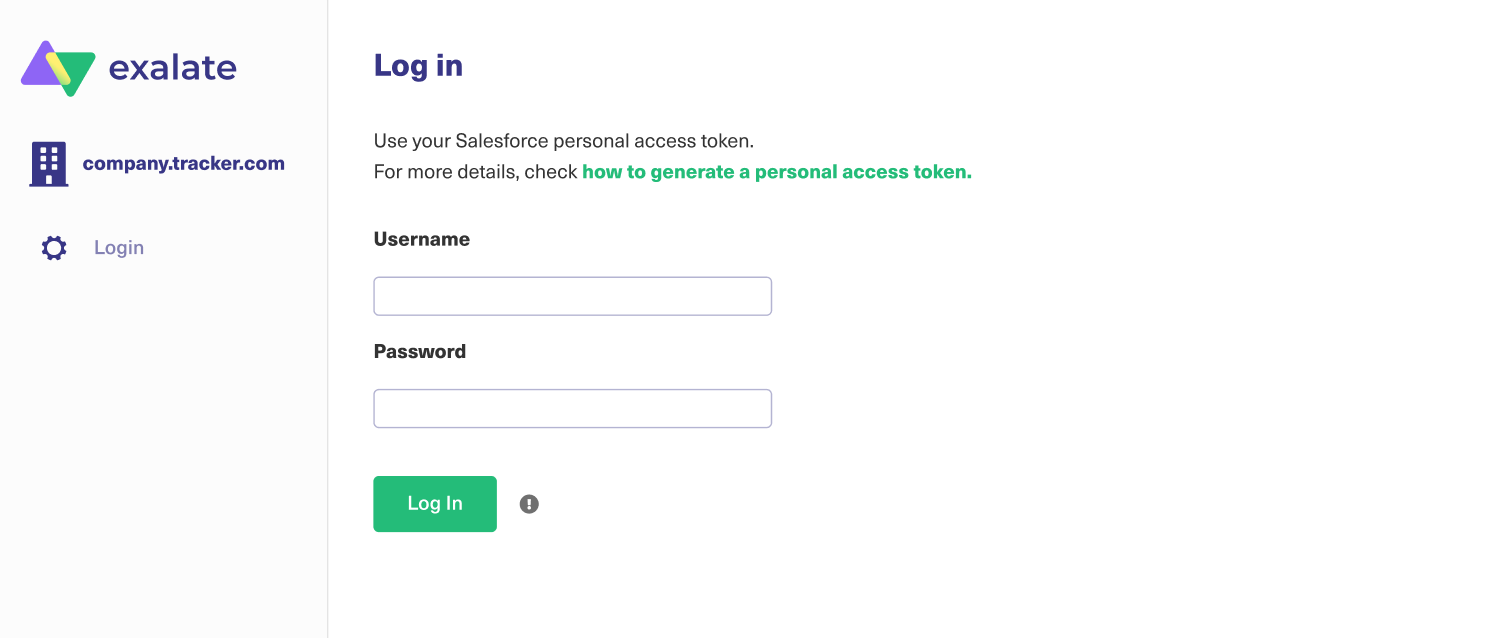Focus the Password input field
1488x638 pixels.
pyautogui.click(x=572, y=408)
